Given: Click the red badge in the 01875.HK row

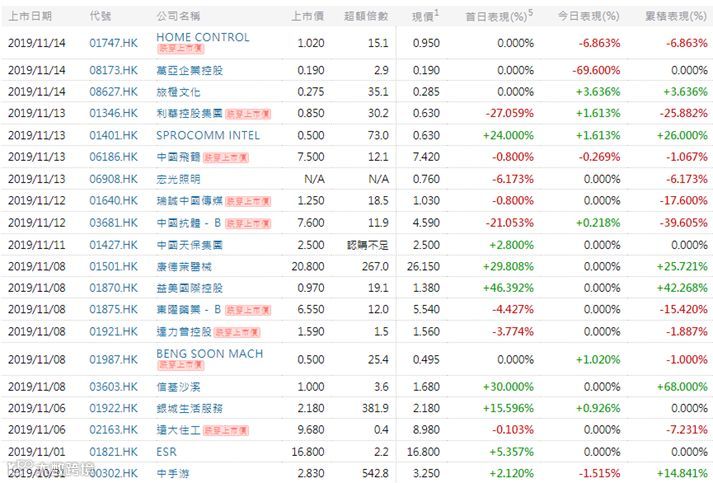Looking at the screenshot, I should [x=248, y=310].
